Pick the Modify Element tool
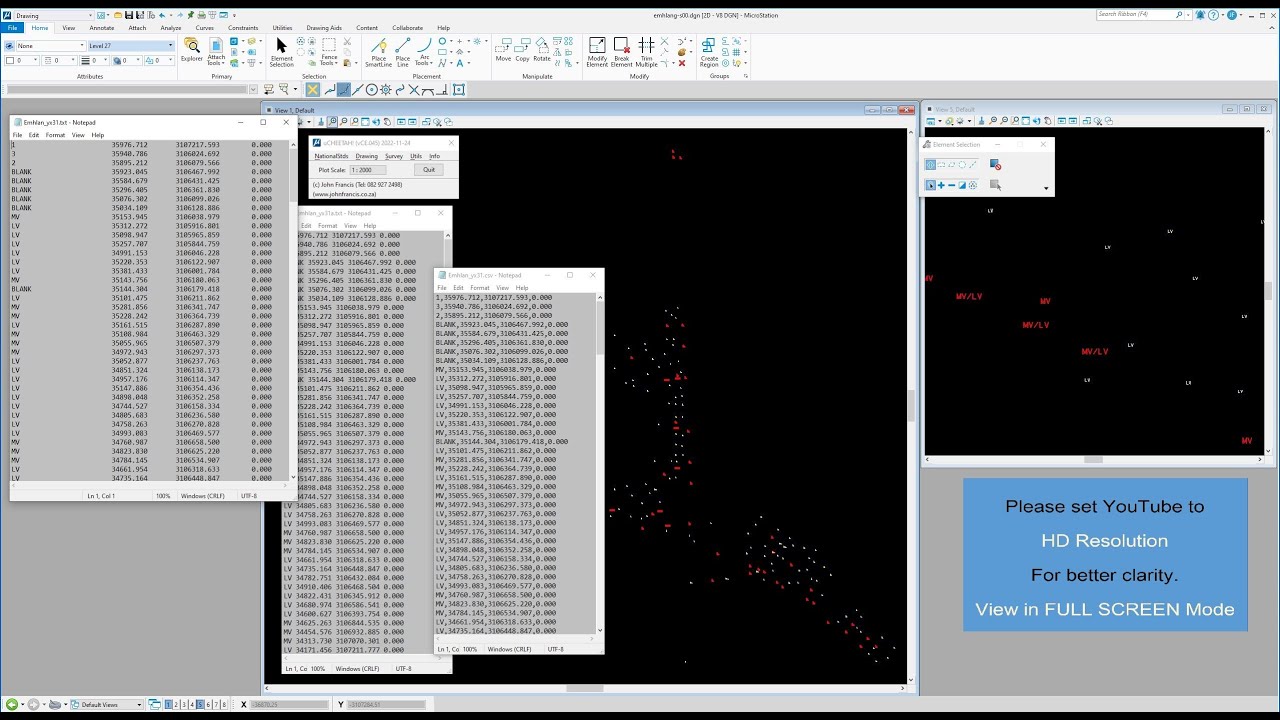Image resolution: width=1280 pixels, height=720 pixels. point(597,52)
